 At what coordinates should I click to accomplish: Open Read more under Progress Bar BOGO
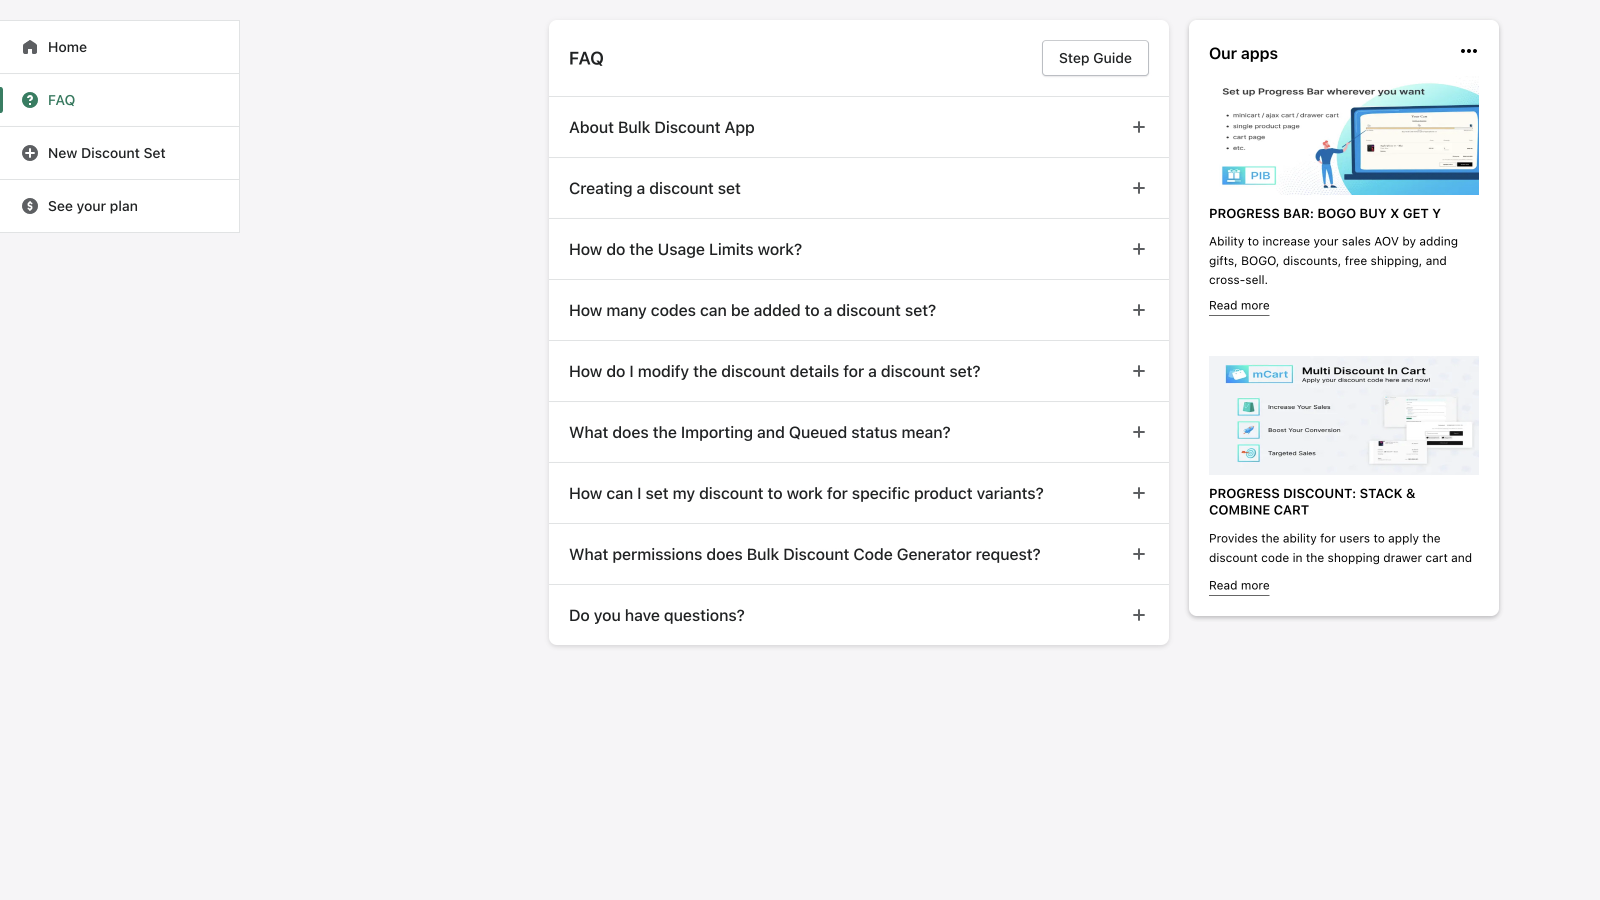[x=1238, y=305]
